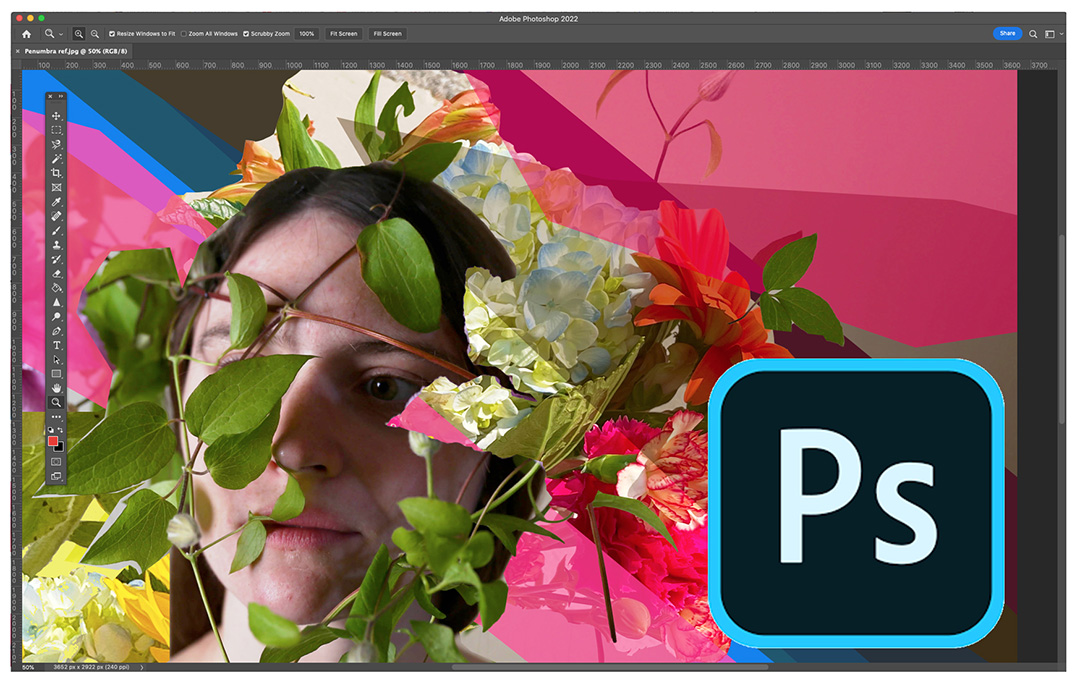Viewport: 1080px width, 686px height.
Task: Select the Healing Brush tool
Action: [56, 216]
